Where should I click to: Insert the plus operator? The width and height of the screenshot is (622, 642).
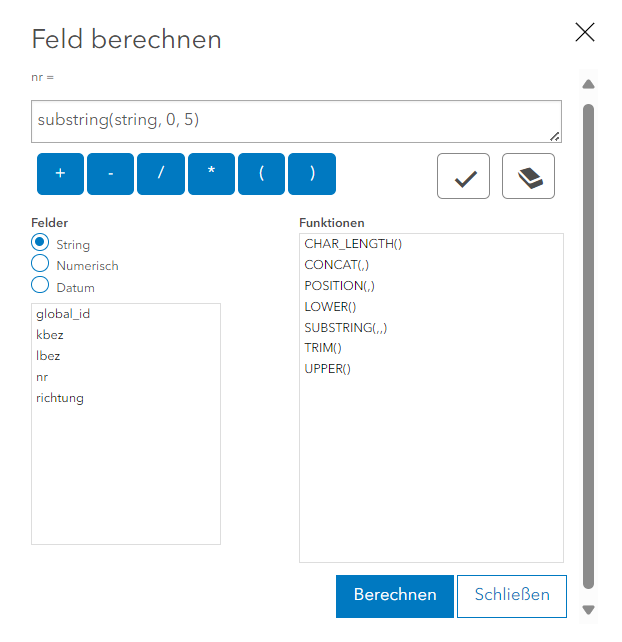click(x=60, y=174)
